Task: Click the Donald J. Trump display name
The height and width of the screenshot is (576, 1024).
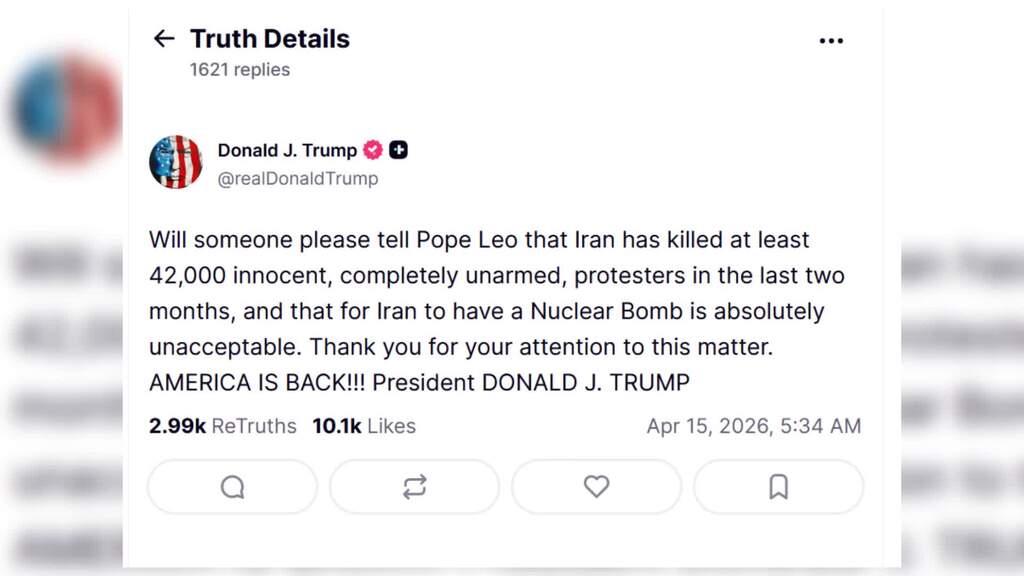Action: tap(286, 149)
